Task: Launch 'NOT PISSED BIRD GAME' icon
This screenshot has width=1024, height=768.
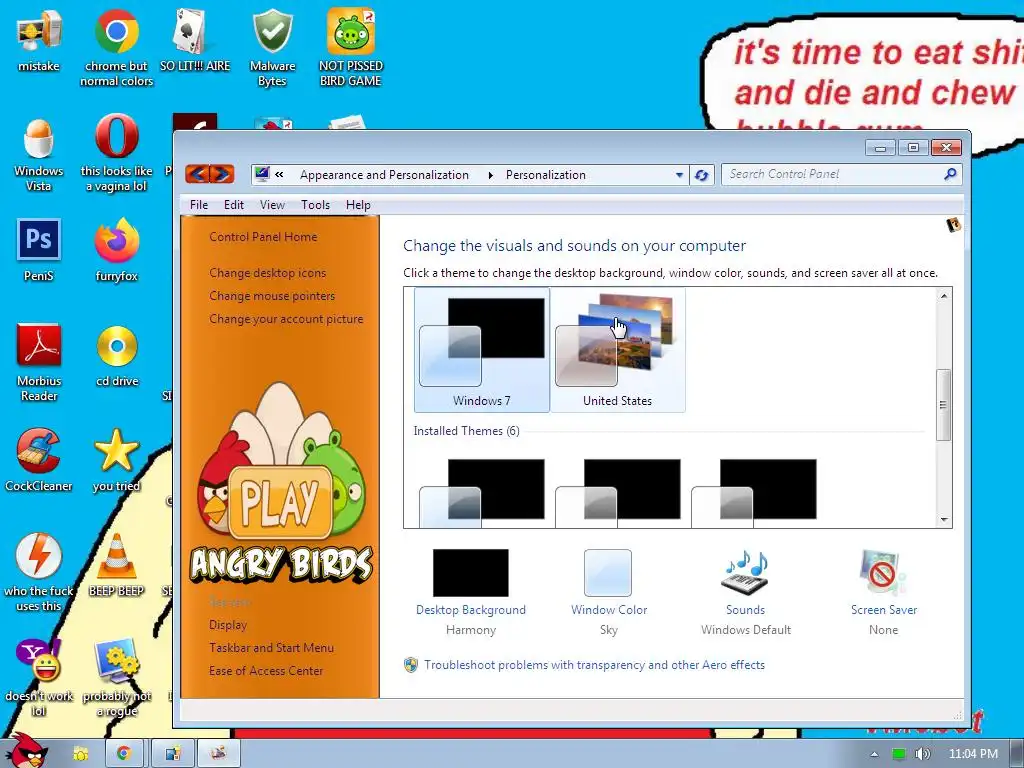Action: 351,47
